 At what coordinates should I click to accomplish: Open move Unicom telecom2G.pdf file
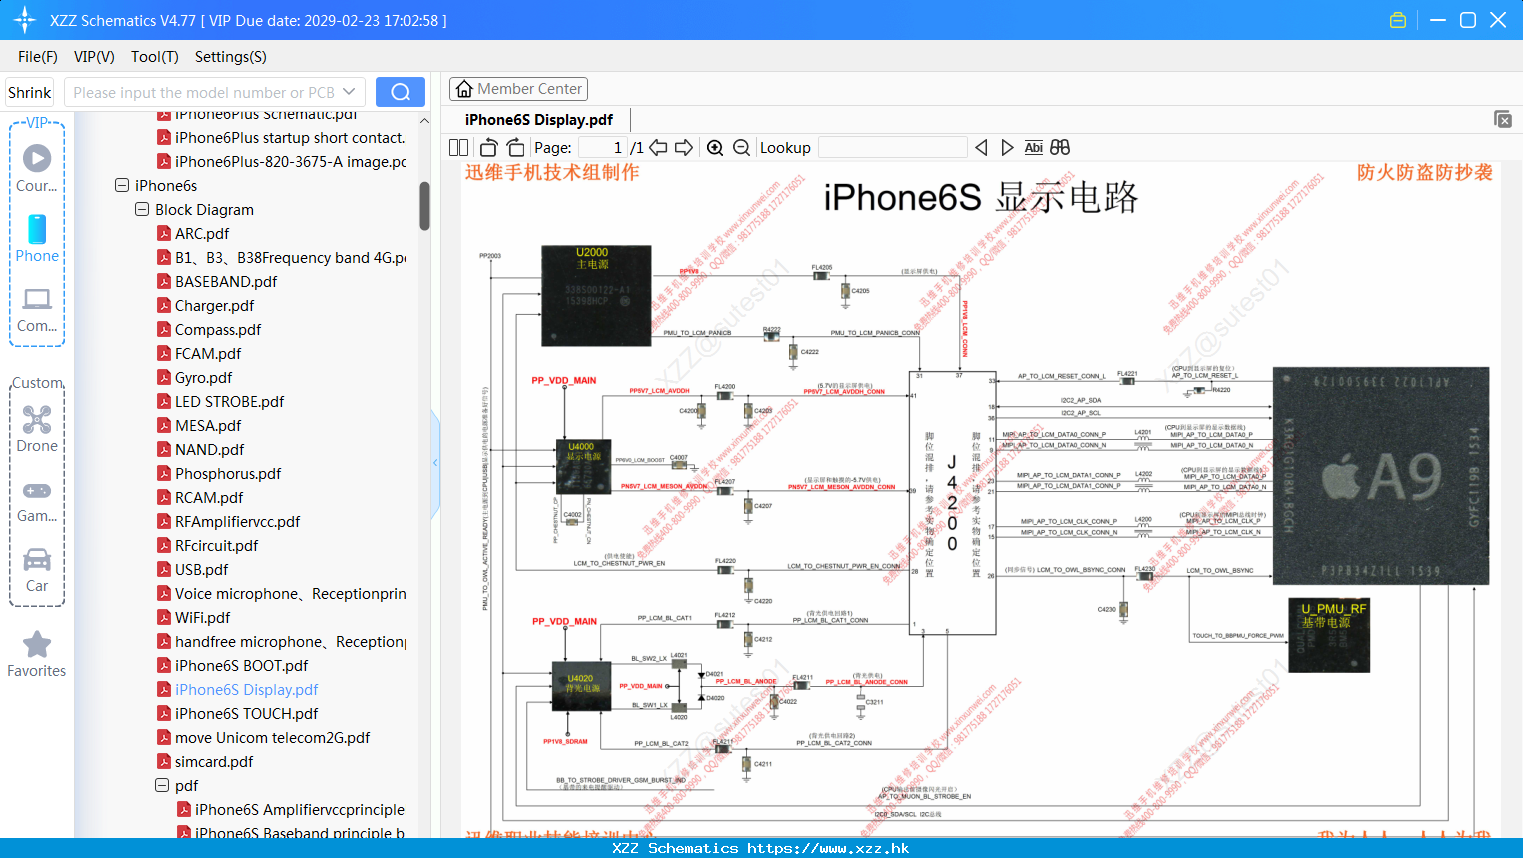click(x=272, y=737)
